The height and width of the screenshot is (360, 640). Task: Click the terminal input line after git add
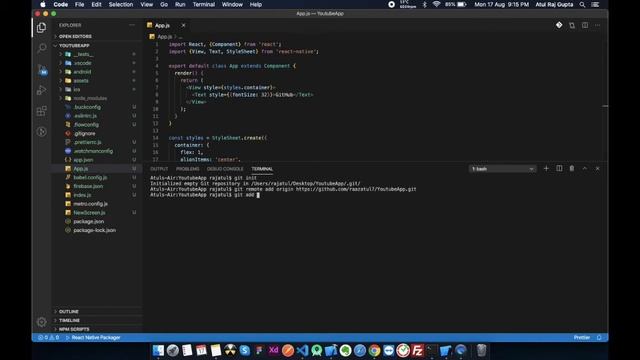[x=258, y=195]
